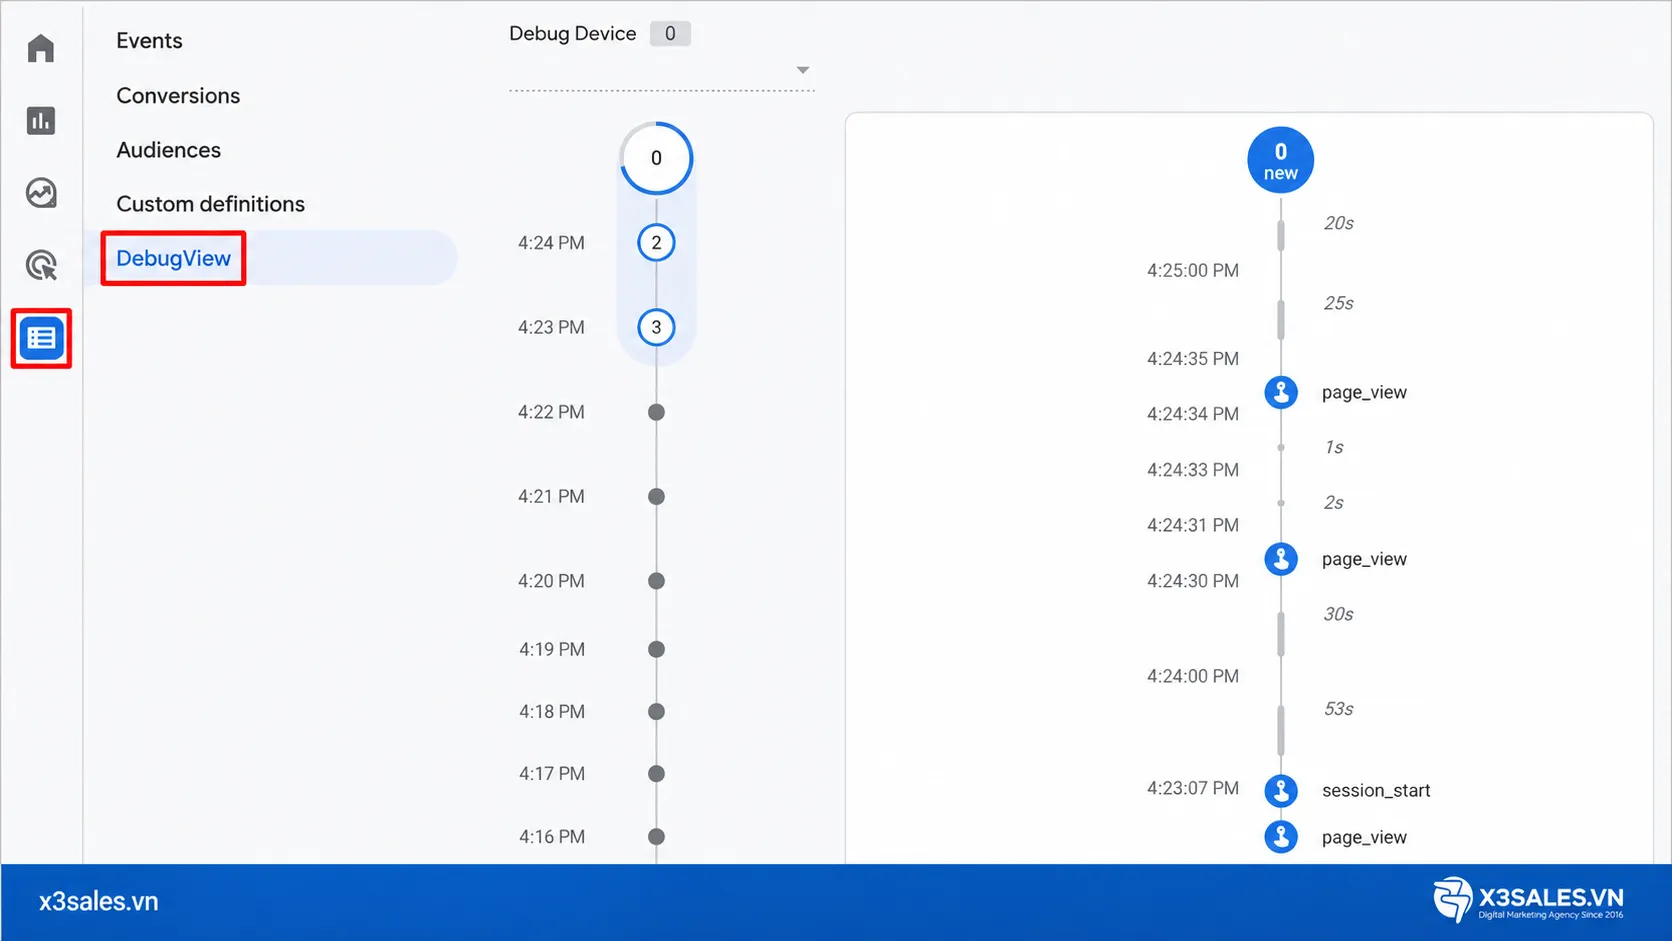The image size is (1672, 941).
Task: Expand the Debug Device dropdown arrow
Action: tap(802, 70)
